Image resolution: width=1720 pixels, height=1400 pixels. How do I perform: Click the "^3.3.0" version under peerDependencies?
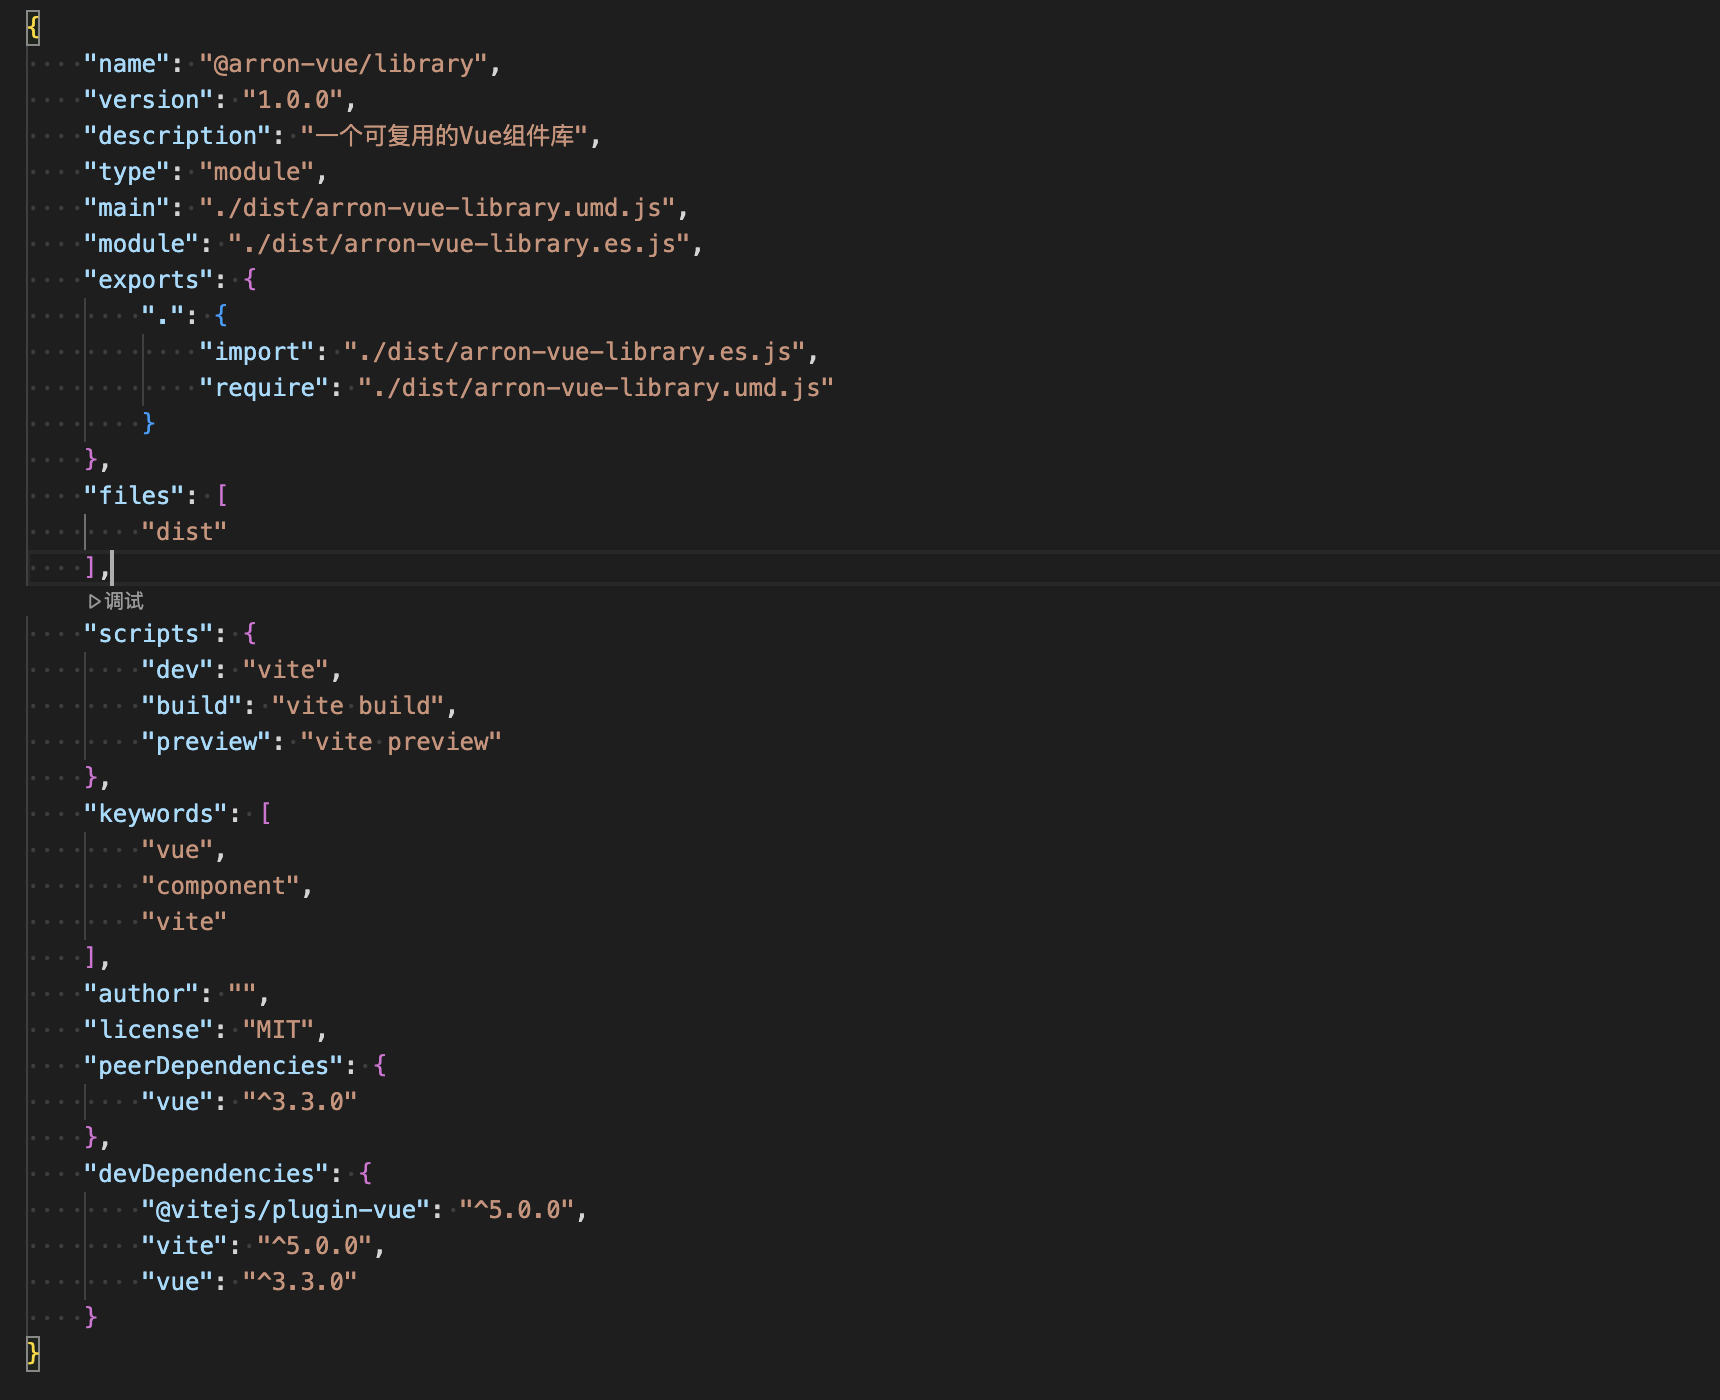(x=300, y=1102)
